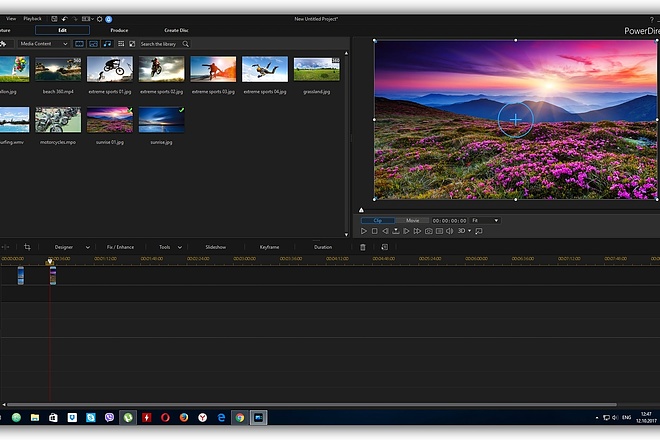This screenshot has width=660, height=440.
Task: Switch to the Produce tab
Action: click(119, 30)
